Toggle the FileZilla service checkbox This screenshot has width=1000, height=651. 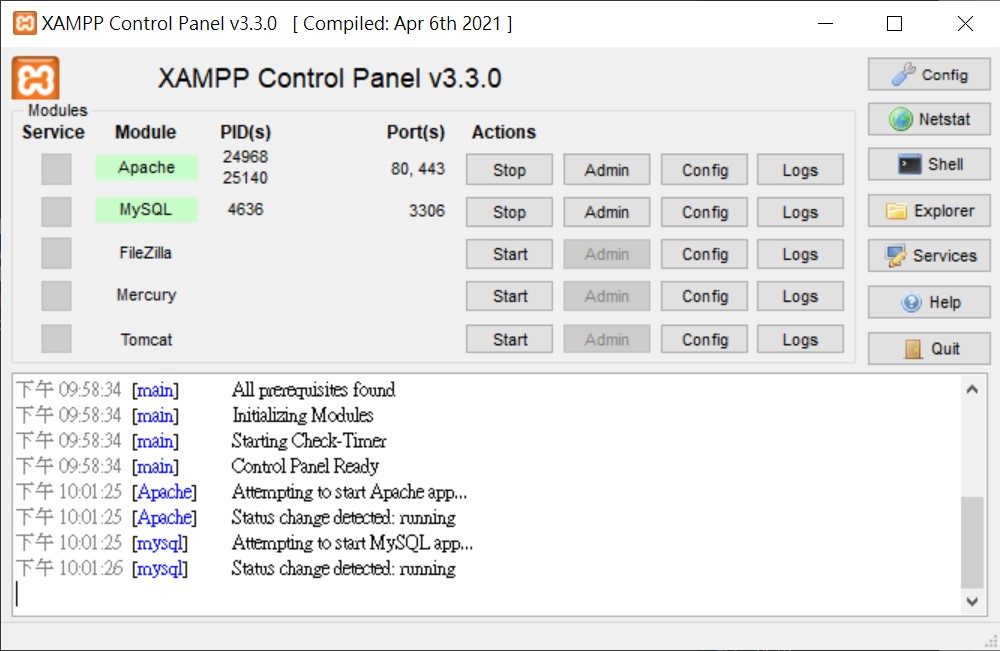[56, 254]
